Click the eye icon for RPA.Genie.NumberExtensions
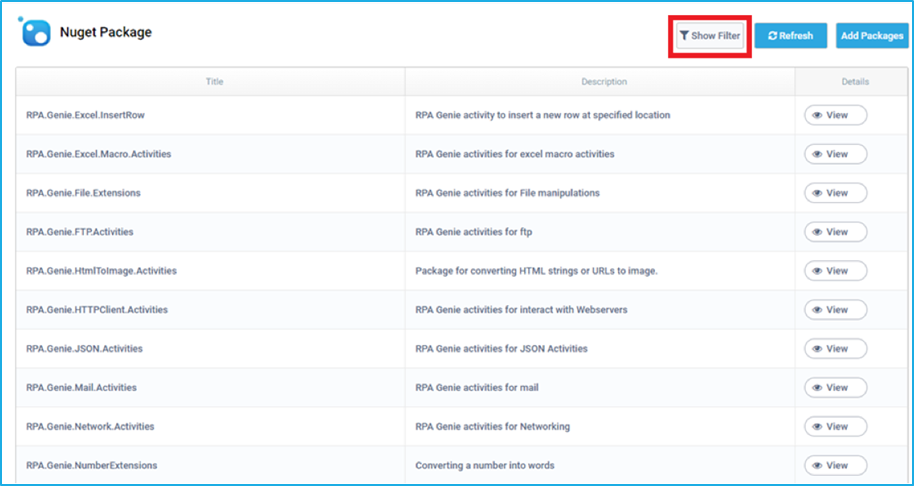 [x=817, y=465]
